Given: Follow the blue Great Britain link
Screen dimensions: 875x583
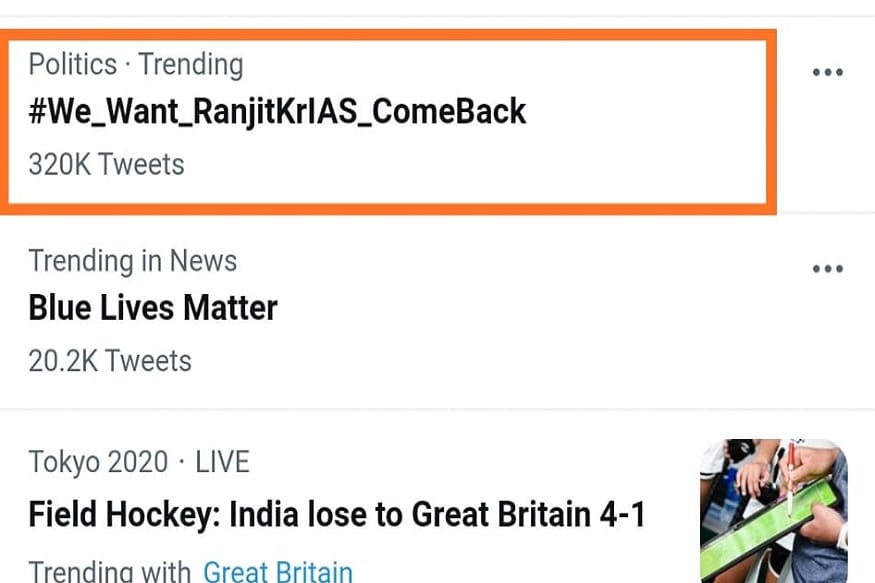Looking at the screenshot, I should point(278,572).
